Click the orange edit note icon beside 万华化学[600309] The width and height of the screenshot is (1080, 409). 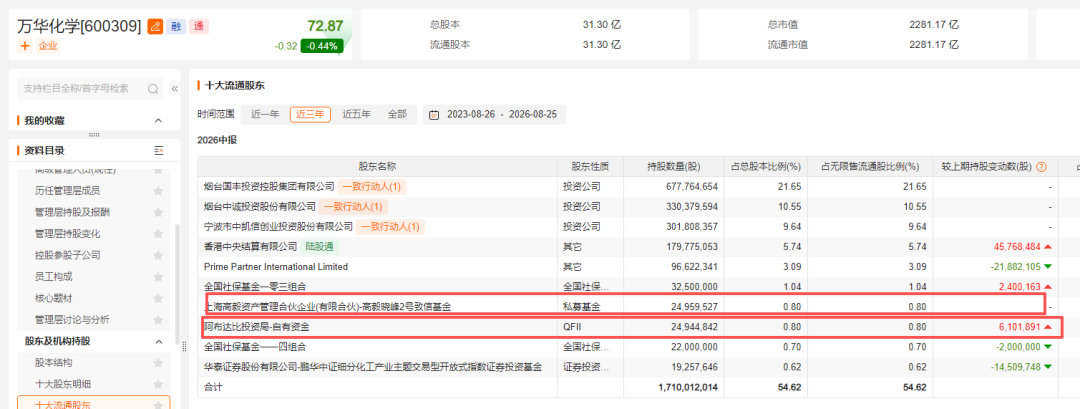(155, 27)
